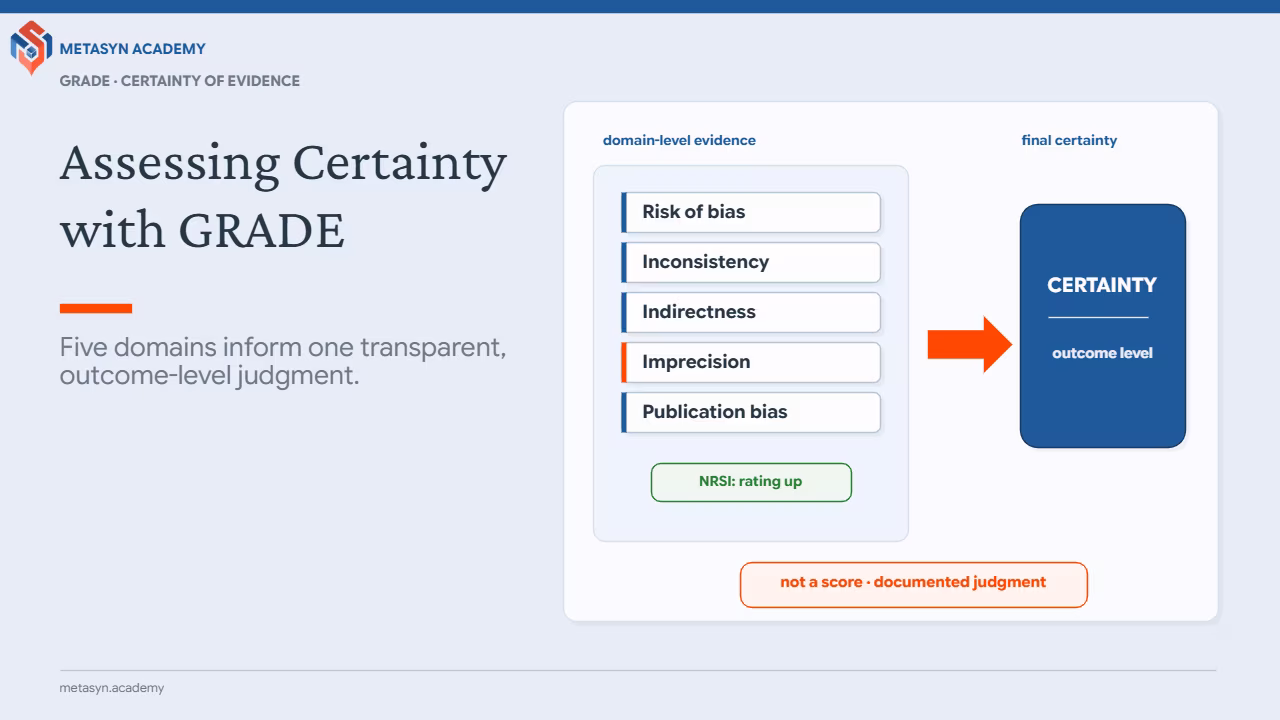Click the orange right-pointing arrow
Viewport: 1280px width, 720px height.
pyautogui.click(x=970, y=345)
